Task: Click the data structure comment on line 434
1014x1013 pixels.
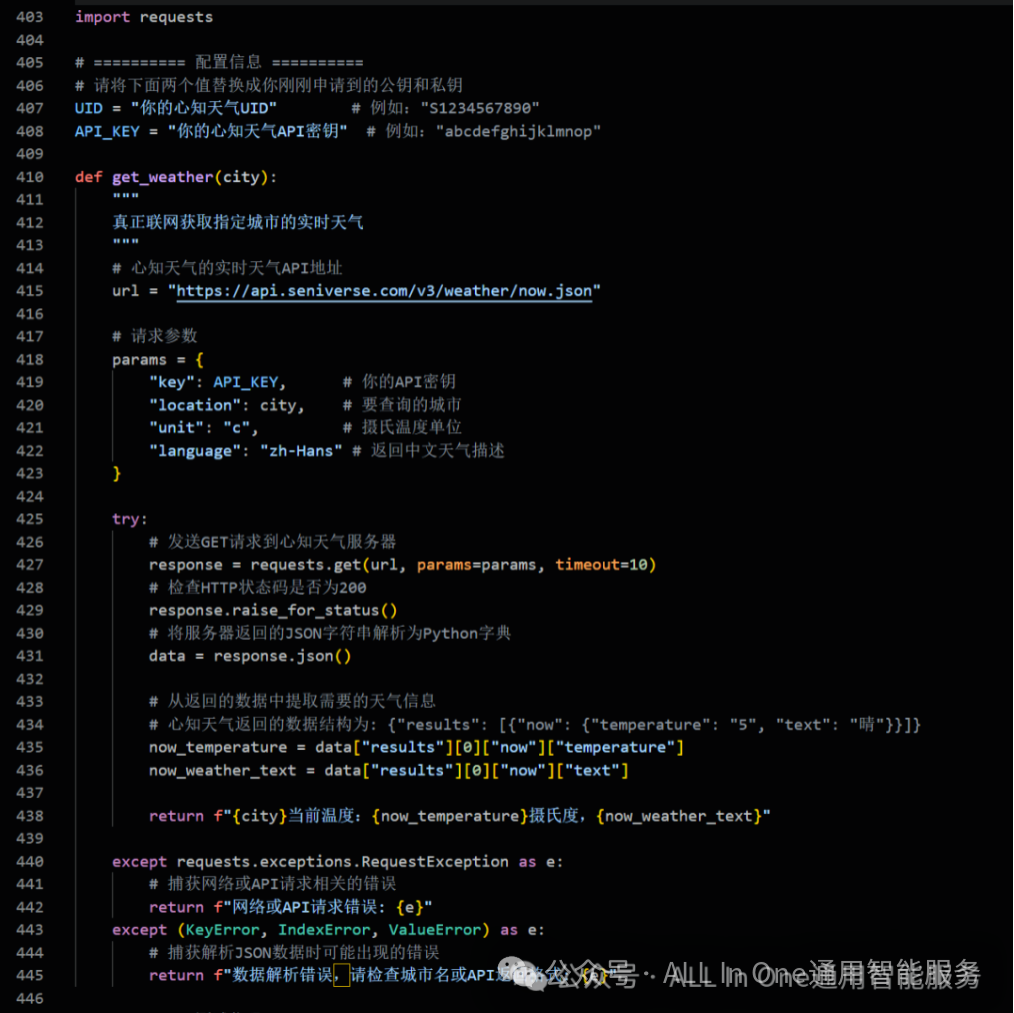Action: [x=535, y=724]
